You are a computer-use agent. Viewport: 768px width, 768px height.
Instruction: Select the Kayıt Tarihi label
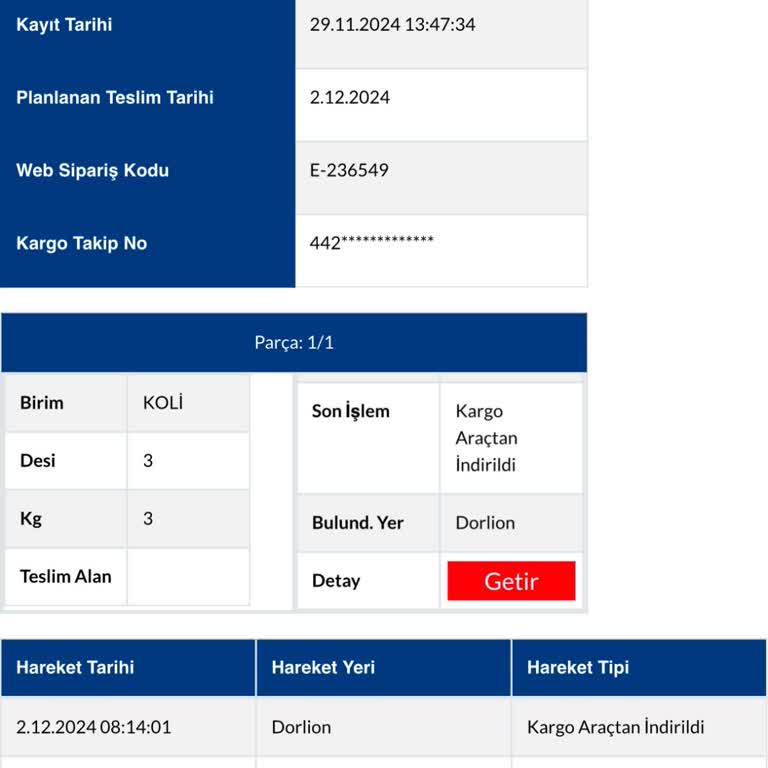[x=64, y=25]
